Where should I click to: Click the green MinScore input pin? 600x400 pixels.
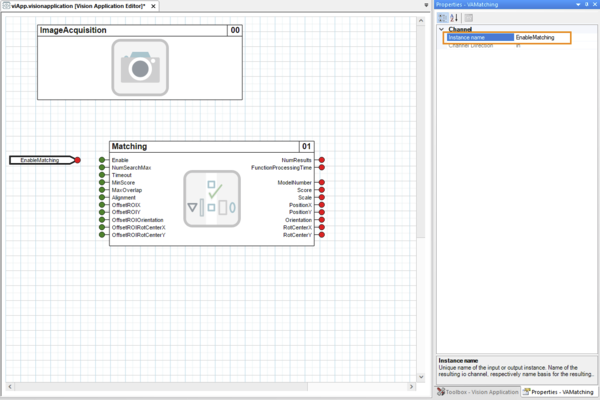102,183
